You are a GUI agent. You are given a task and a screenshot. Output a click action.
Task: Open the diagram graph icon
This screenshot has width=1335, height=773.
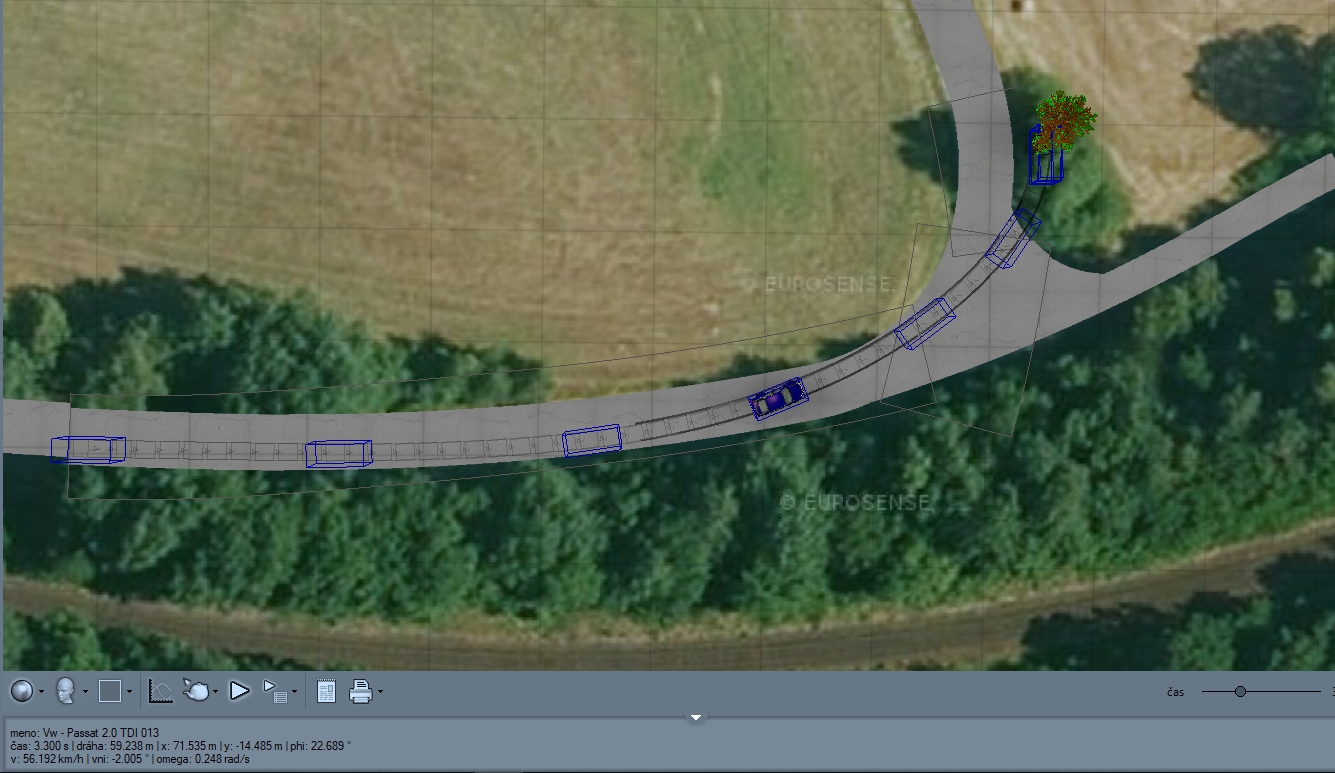click(x=160, y=690)
